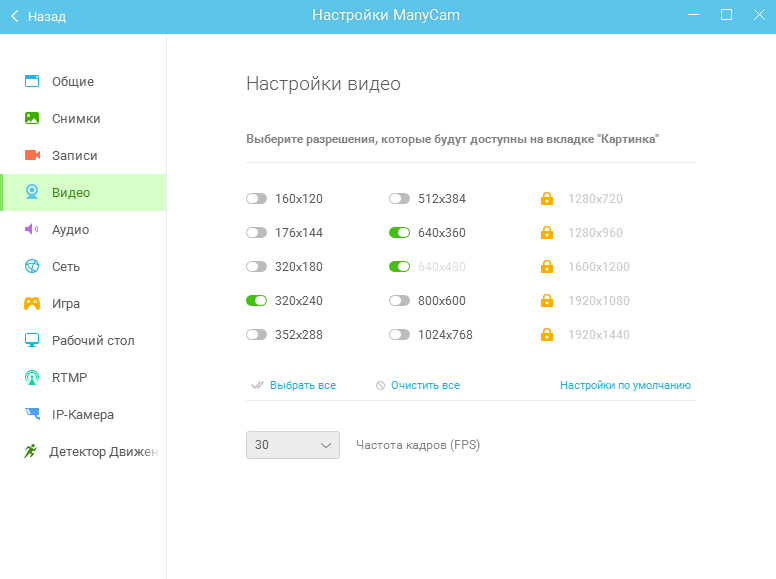Click the Общие window icon in sidebar
The image size is (776, 579).
point(32,81)
